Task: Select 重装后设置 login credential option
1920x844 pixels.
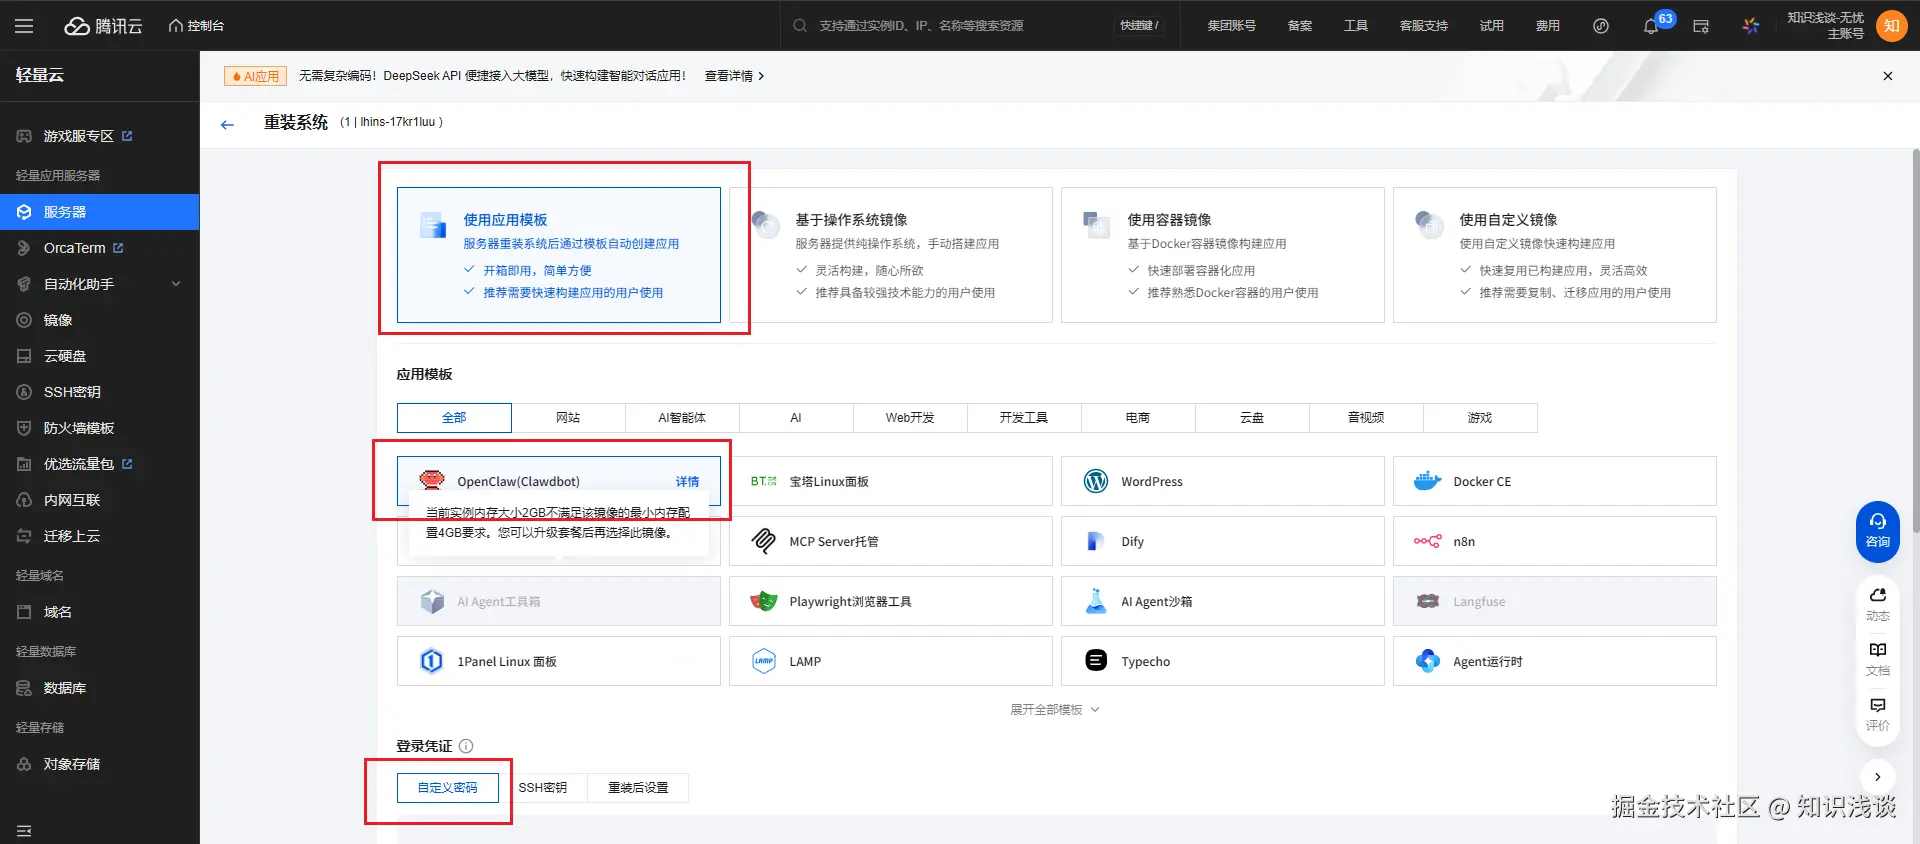Action: (x=638, y=788)
